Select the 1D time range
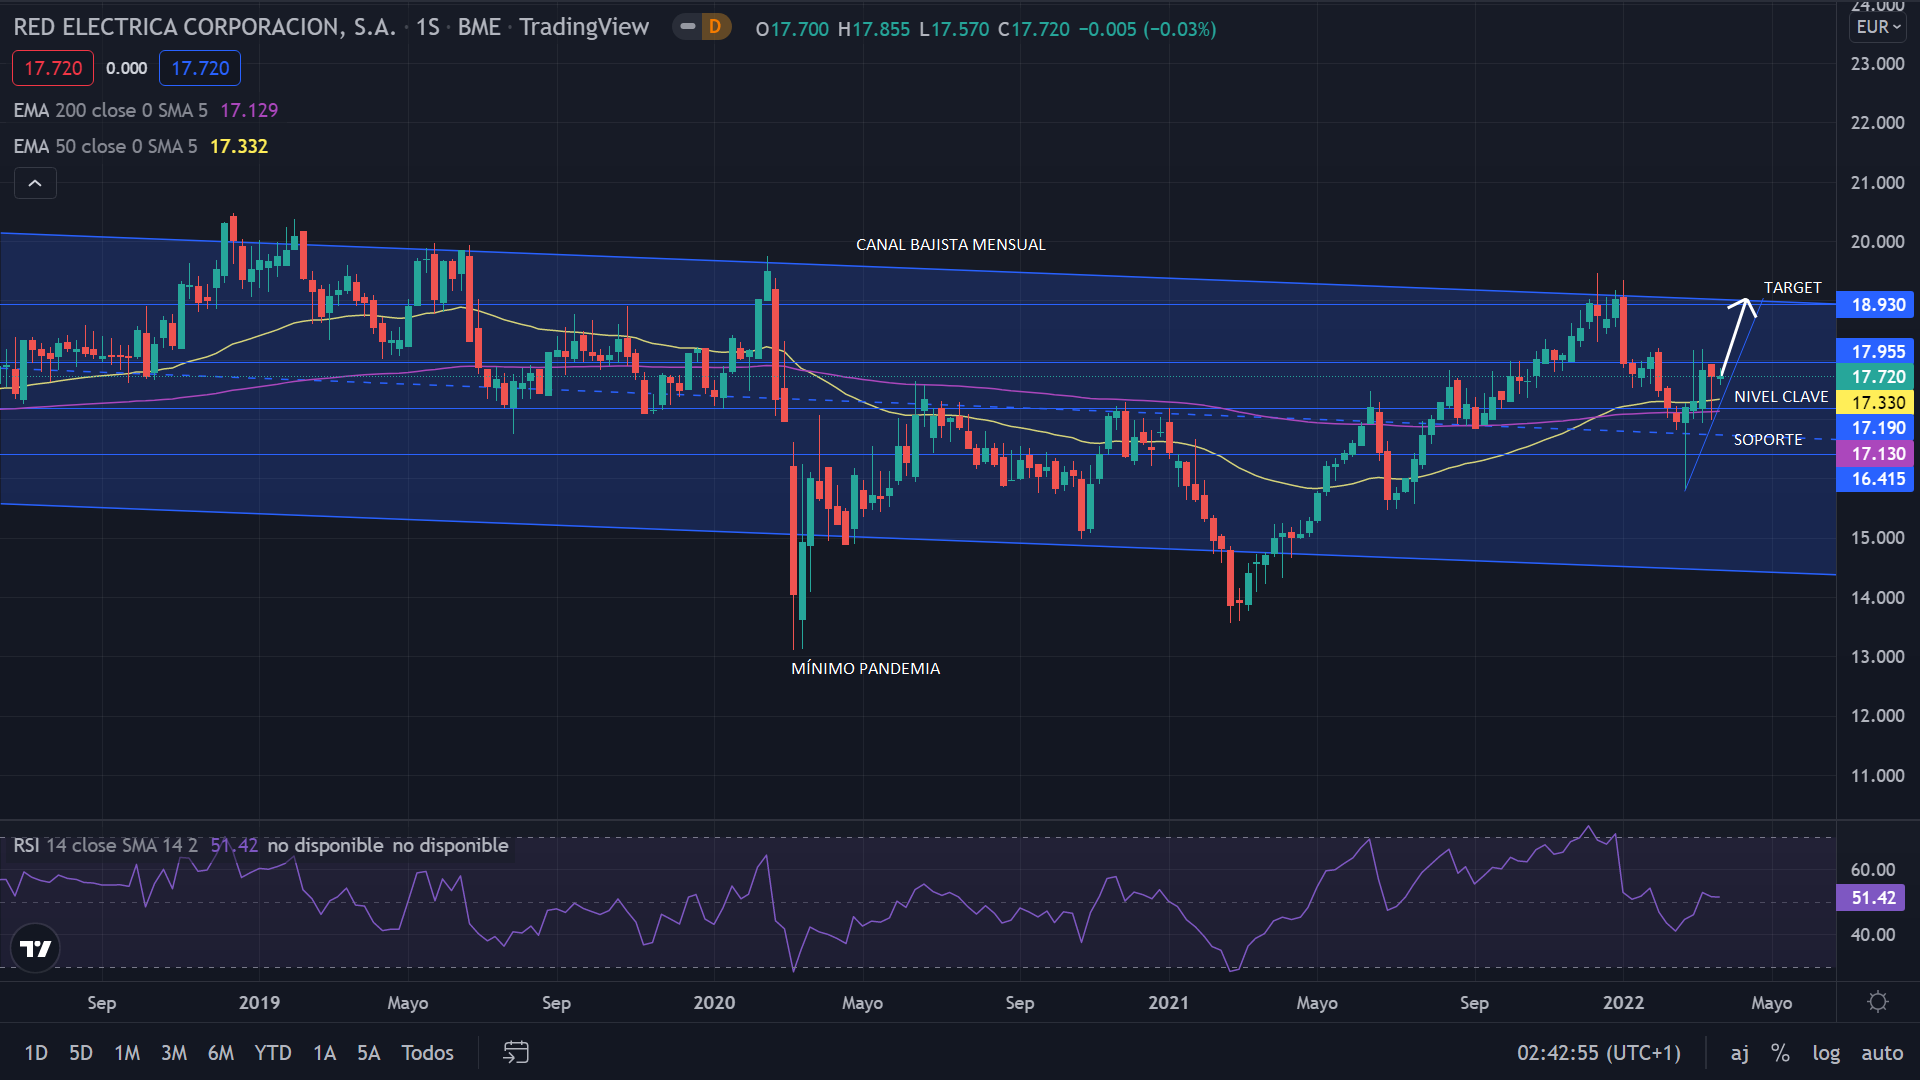The width and height of the screenshot is (1920, 1080). pyautogui.click(x=36, y=1053)
